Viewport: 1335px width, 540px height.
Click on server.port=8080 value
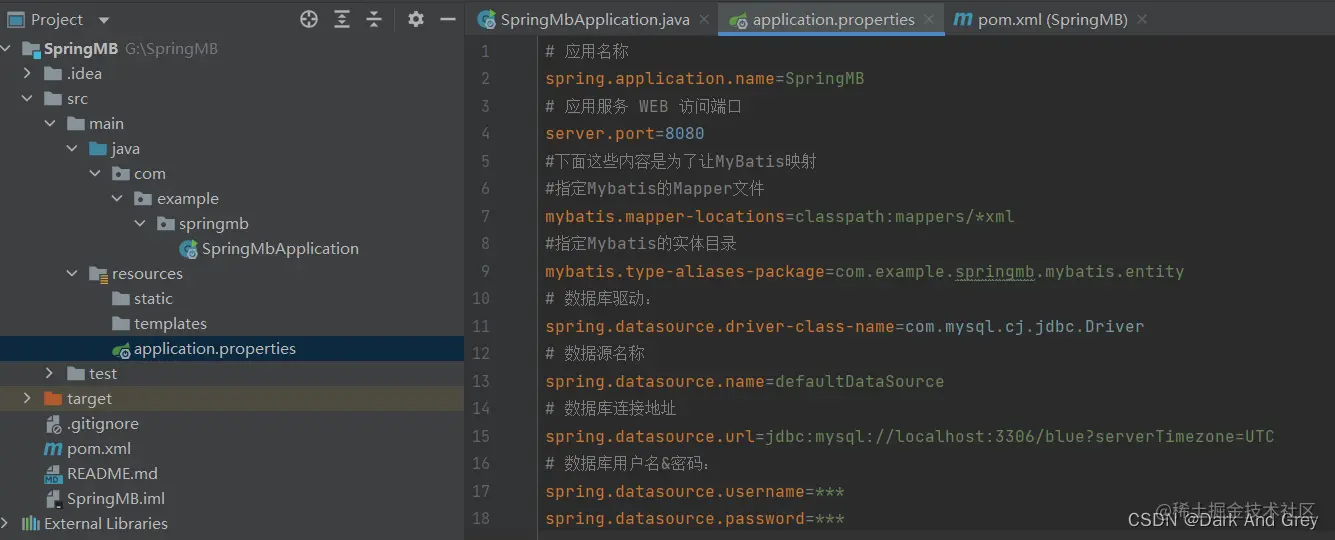tap(684, 133)
